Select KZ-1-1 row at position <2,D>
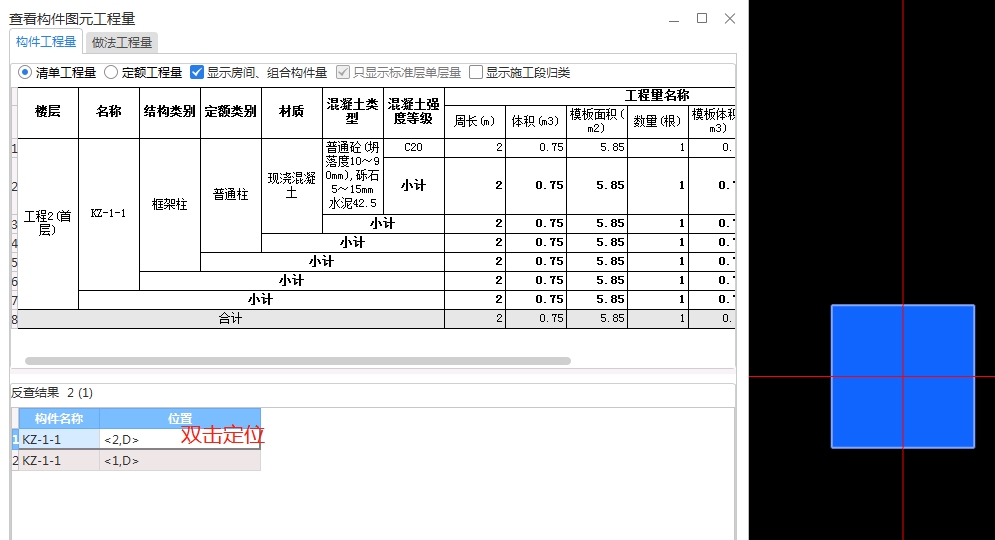995x540 pixels. 136,439
